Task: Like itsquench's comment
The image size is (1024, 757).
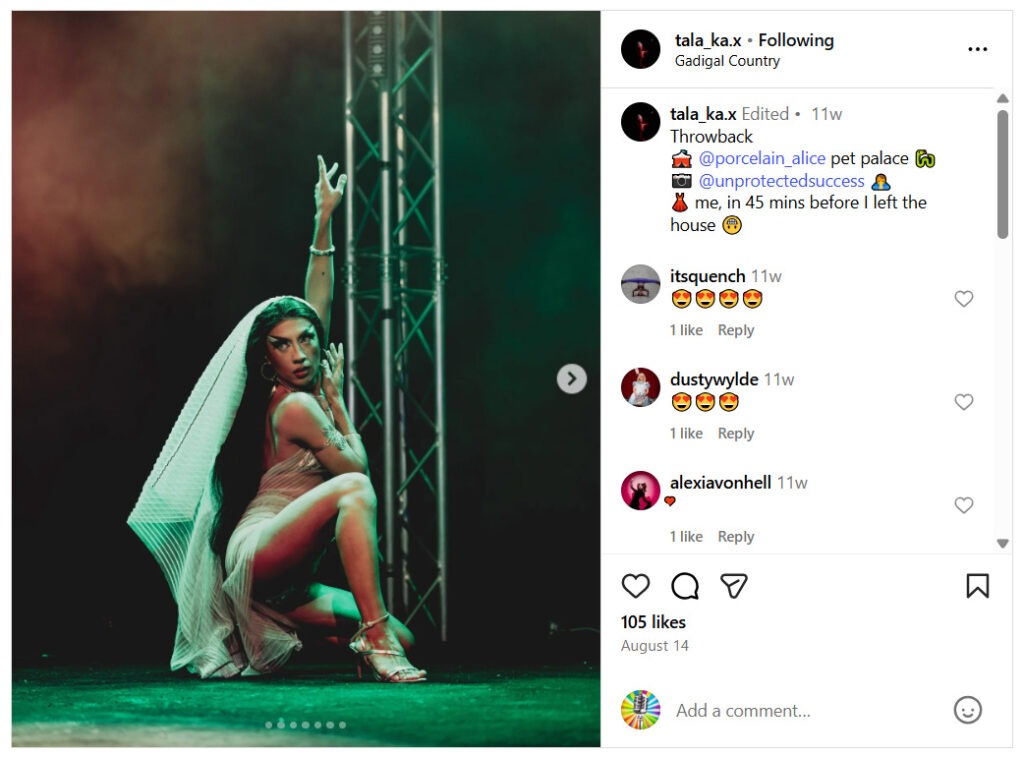Action: [x=964, y=299]
